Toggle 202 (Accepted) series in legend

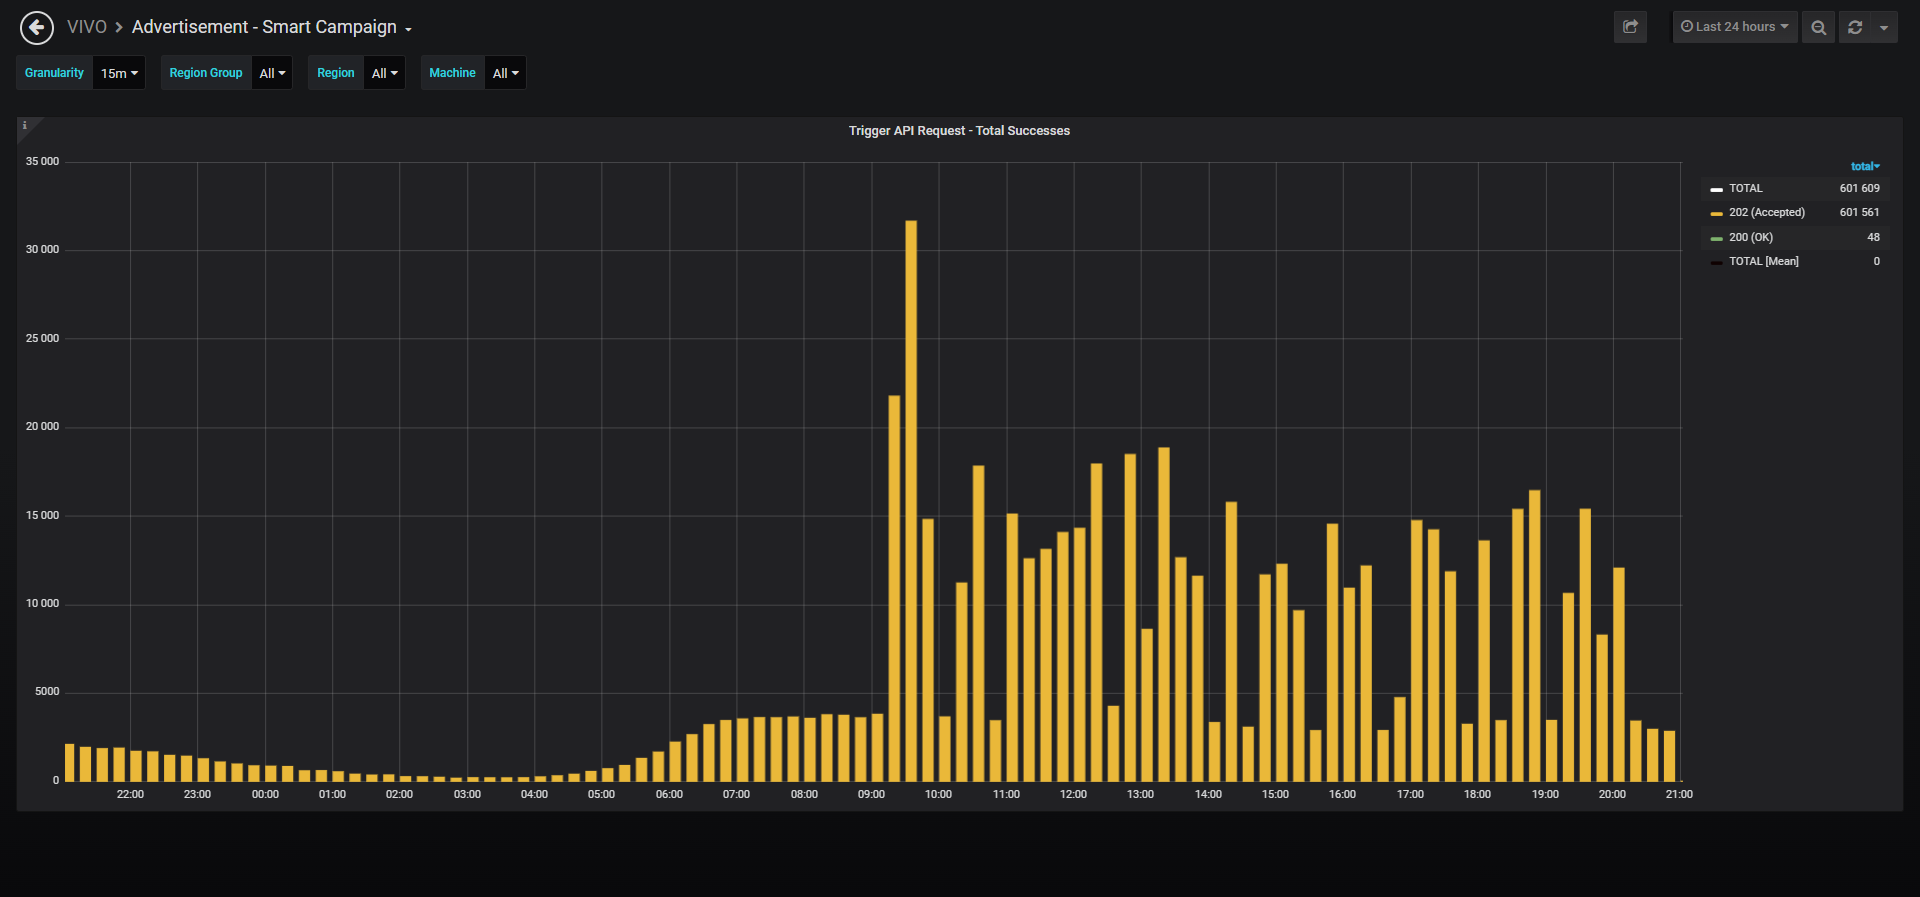tap(1767, 212)
